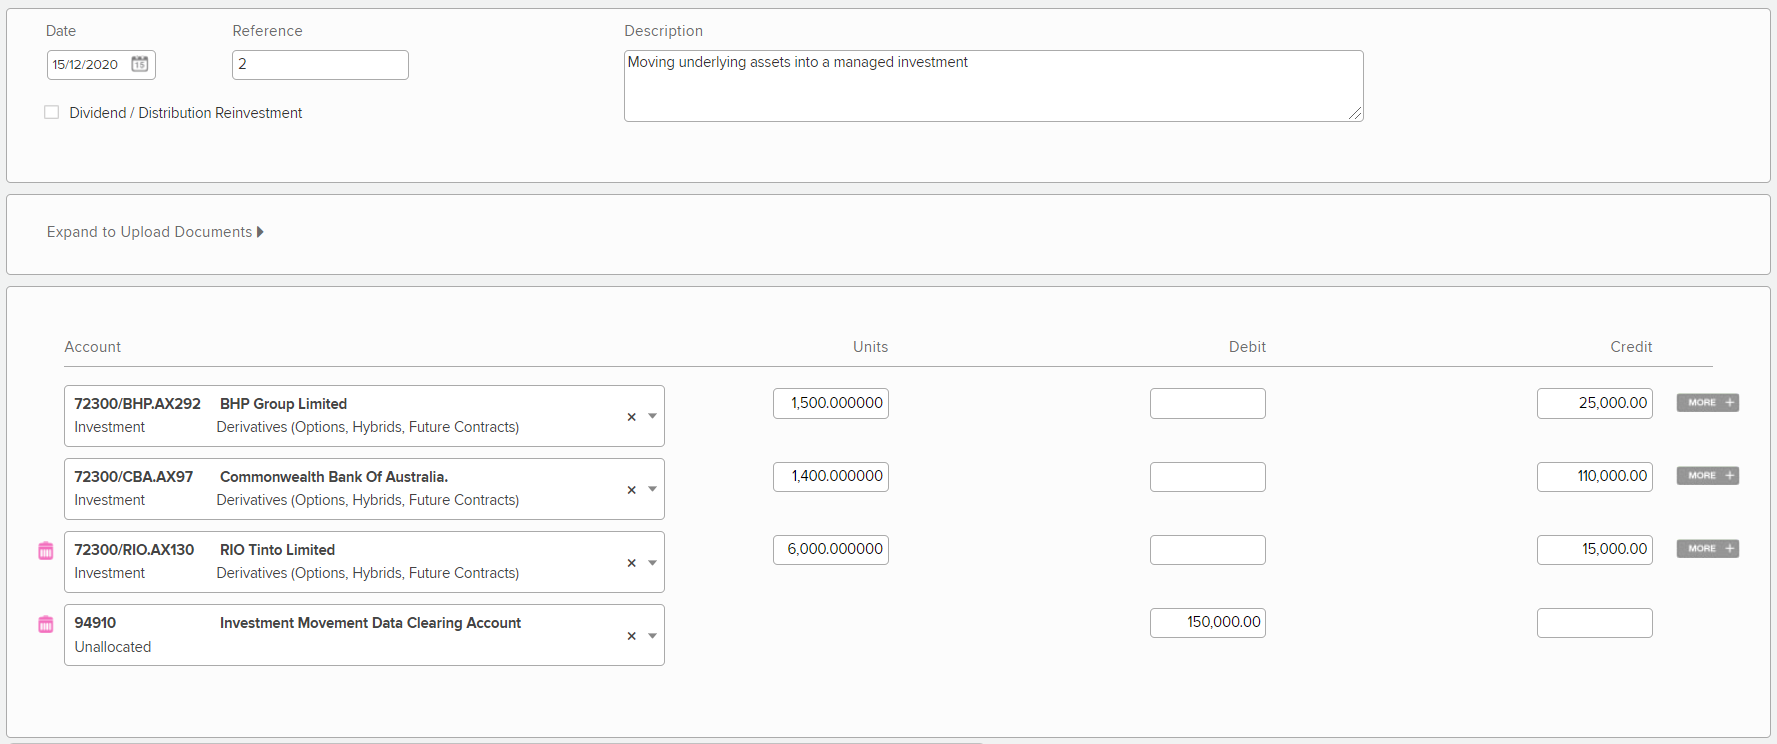Open the Commonwealth Bank account dropdown
This screenshot has height=744, width=1777.
652,489
